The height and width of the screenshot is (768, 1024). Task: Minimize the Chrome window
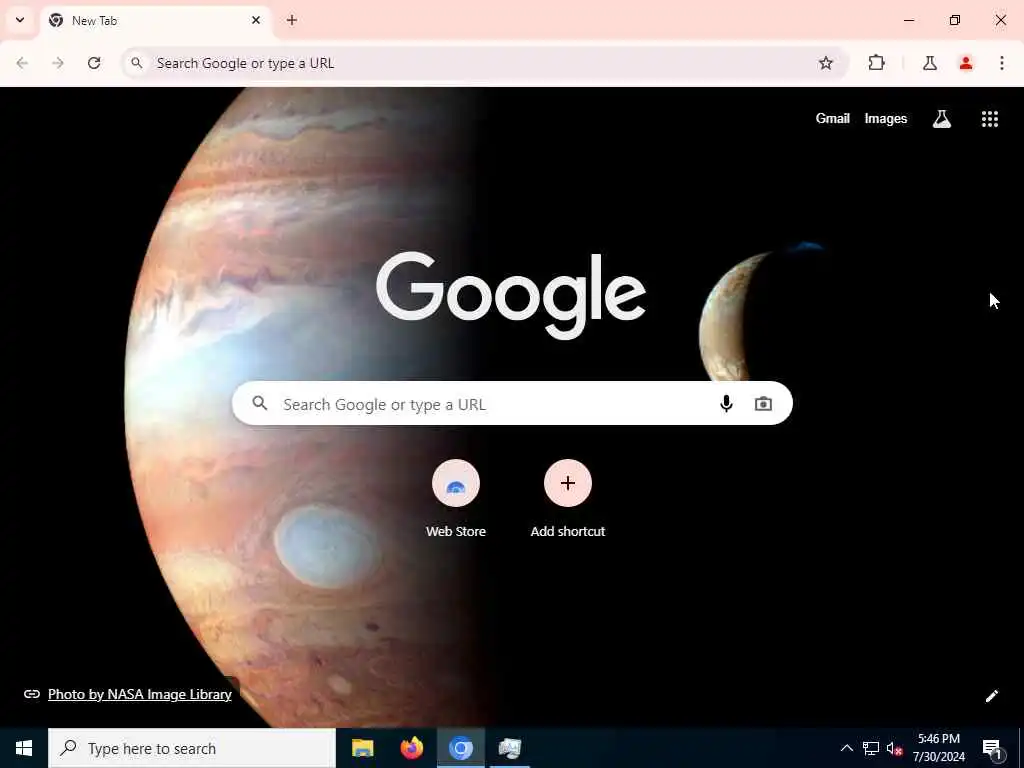point(909,20)
